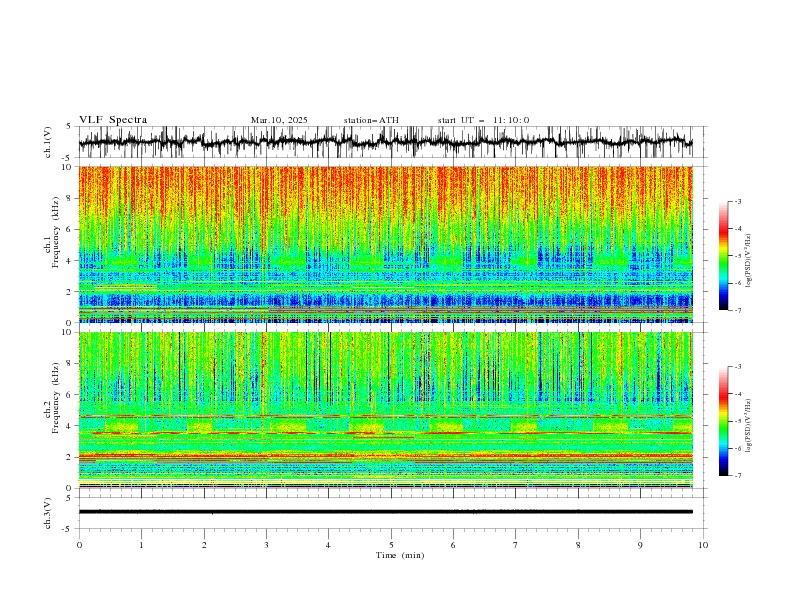Click the ch.1 spectrogram plot
Viewport: 792px width, 612px height.
(x=386, y=244)
